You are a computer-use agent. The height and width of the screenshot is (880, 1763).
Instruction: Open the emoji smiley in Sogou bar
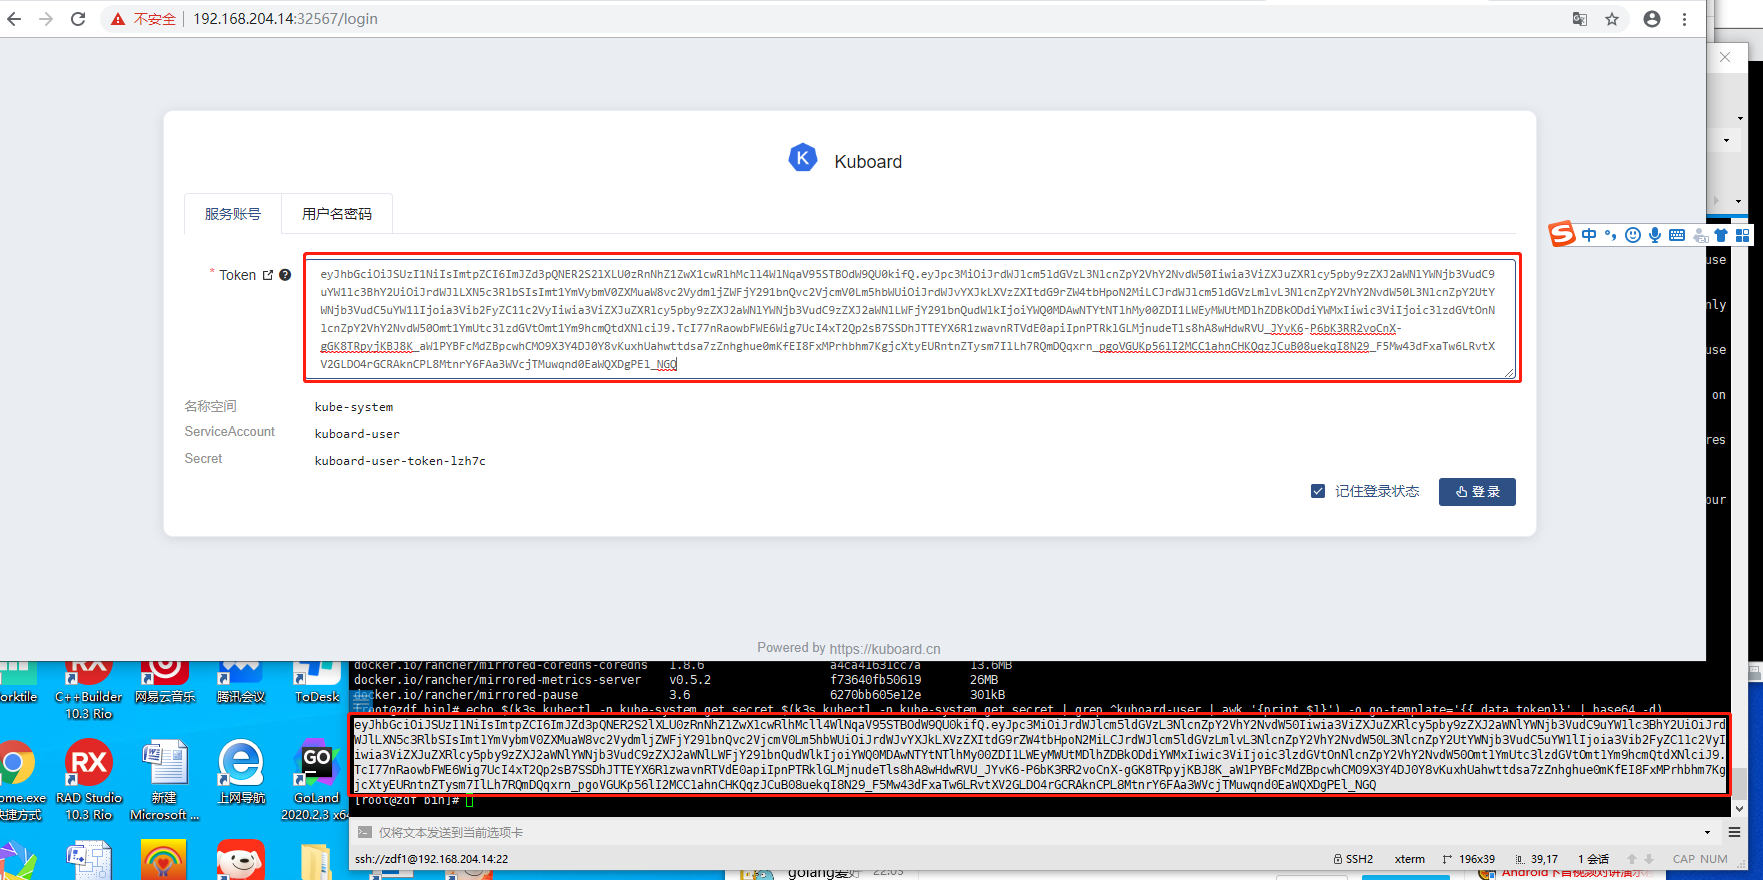(1633, 235)
